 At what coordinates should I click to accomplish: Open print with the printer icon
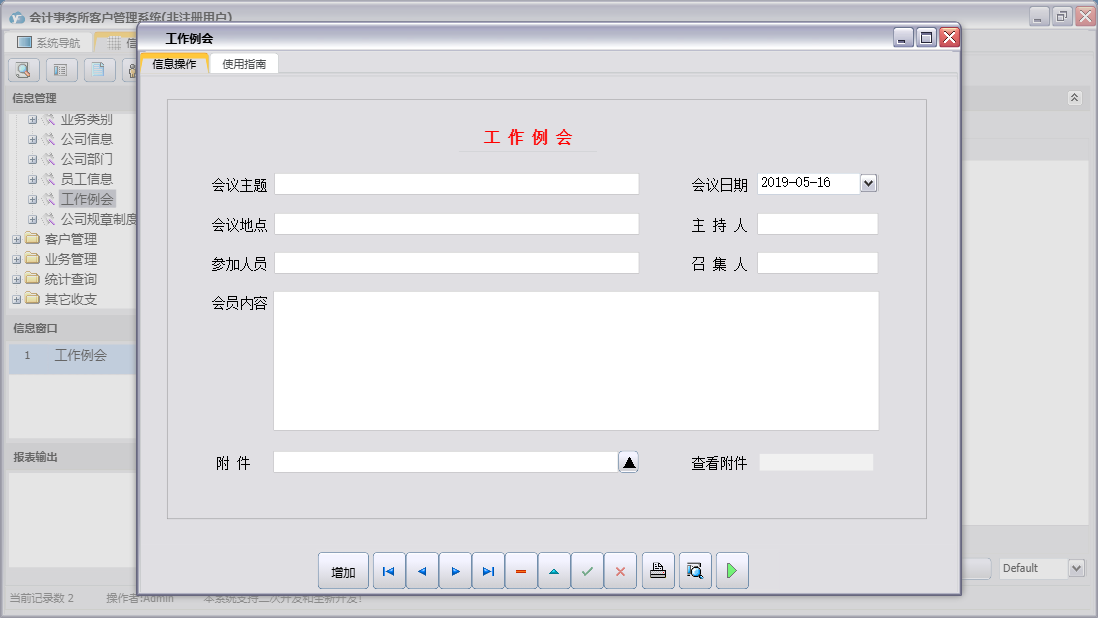click(657, 570)
